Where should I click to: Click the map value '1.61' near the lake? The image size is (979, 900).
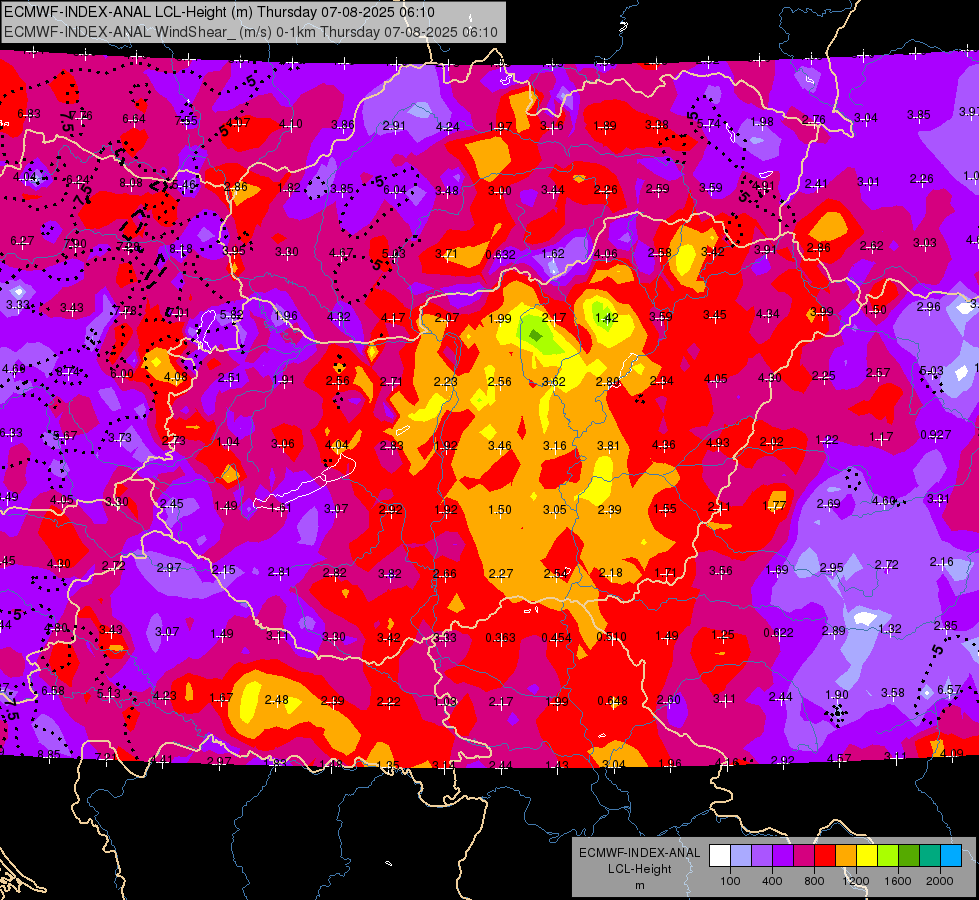pos(280,508)
